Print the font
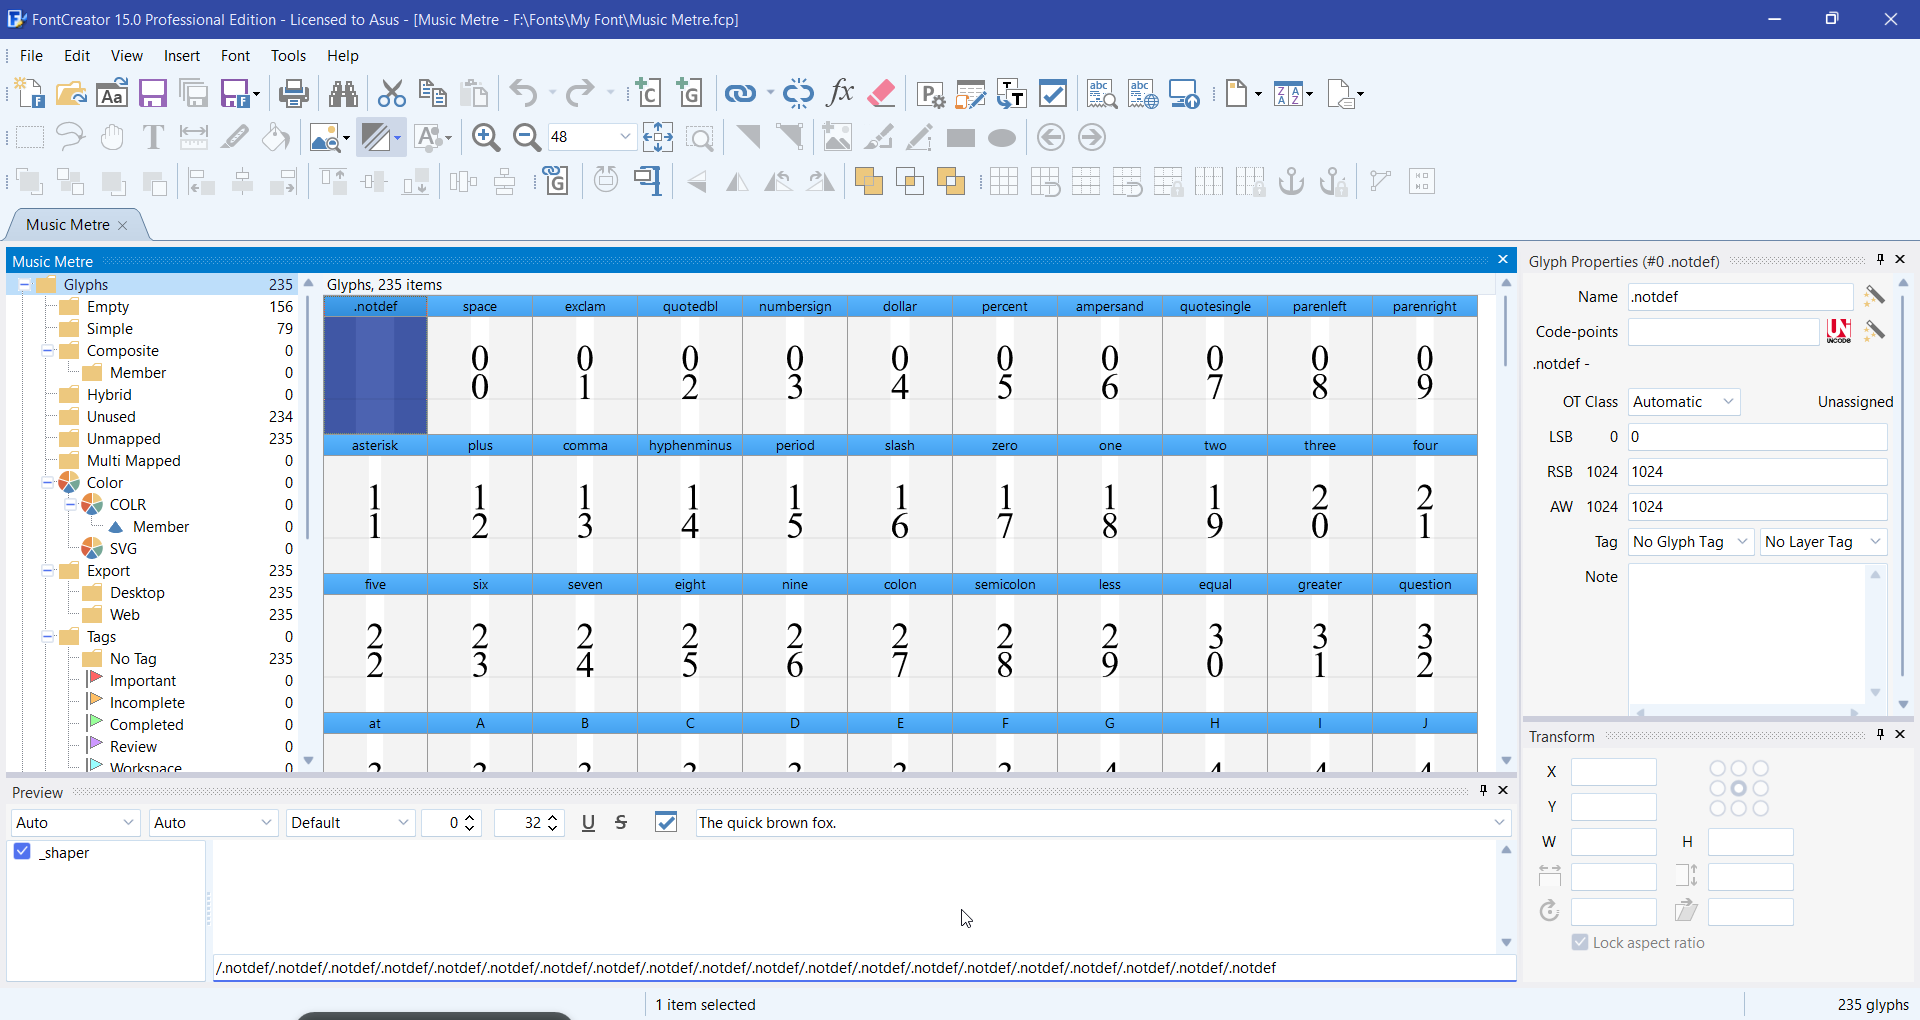1920x1020 pixels. click(294, 94)
